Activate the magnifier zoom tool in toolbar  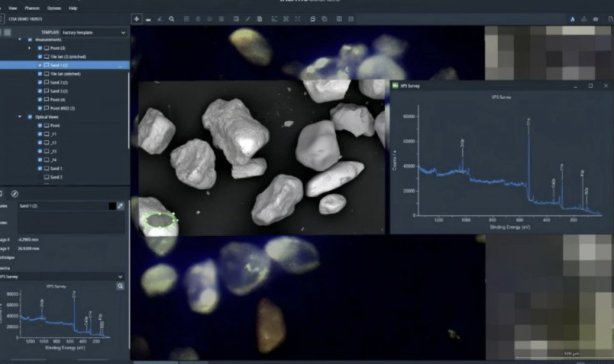(172, 19)
